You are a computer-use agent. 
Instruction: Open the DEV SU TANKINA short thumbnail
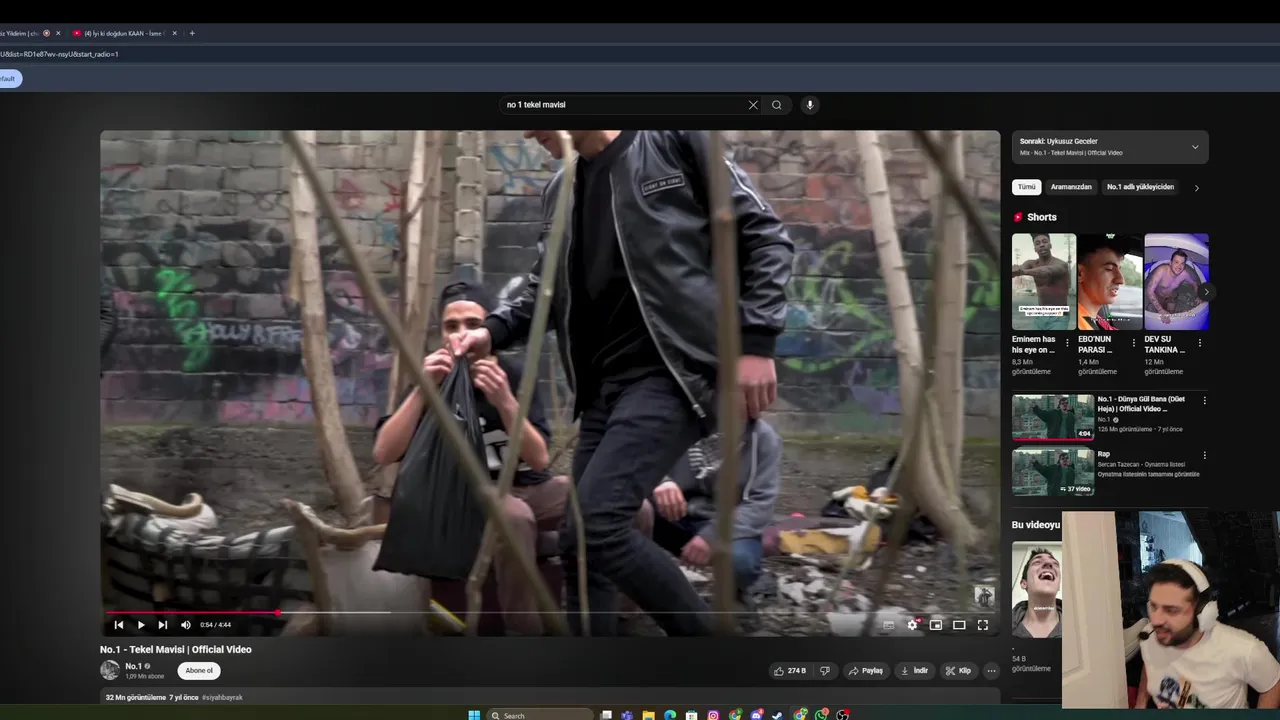pyautogui.click(x=1176, y=282)
